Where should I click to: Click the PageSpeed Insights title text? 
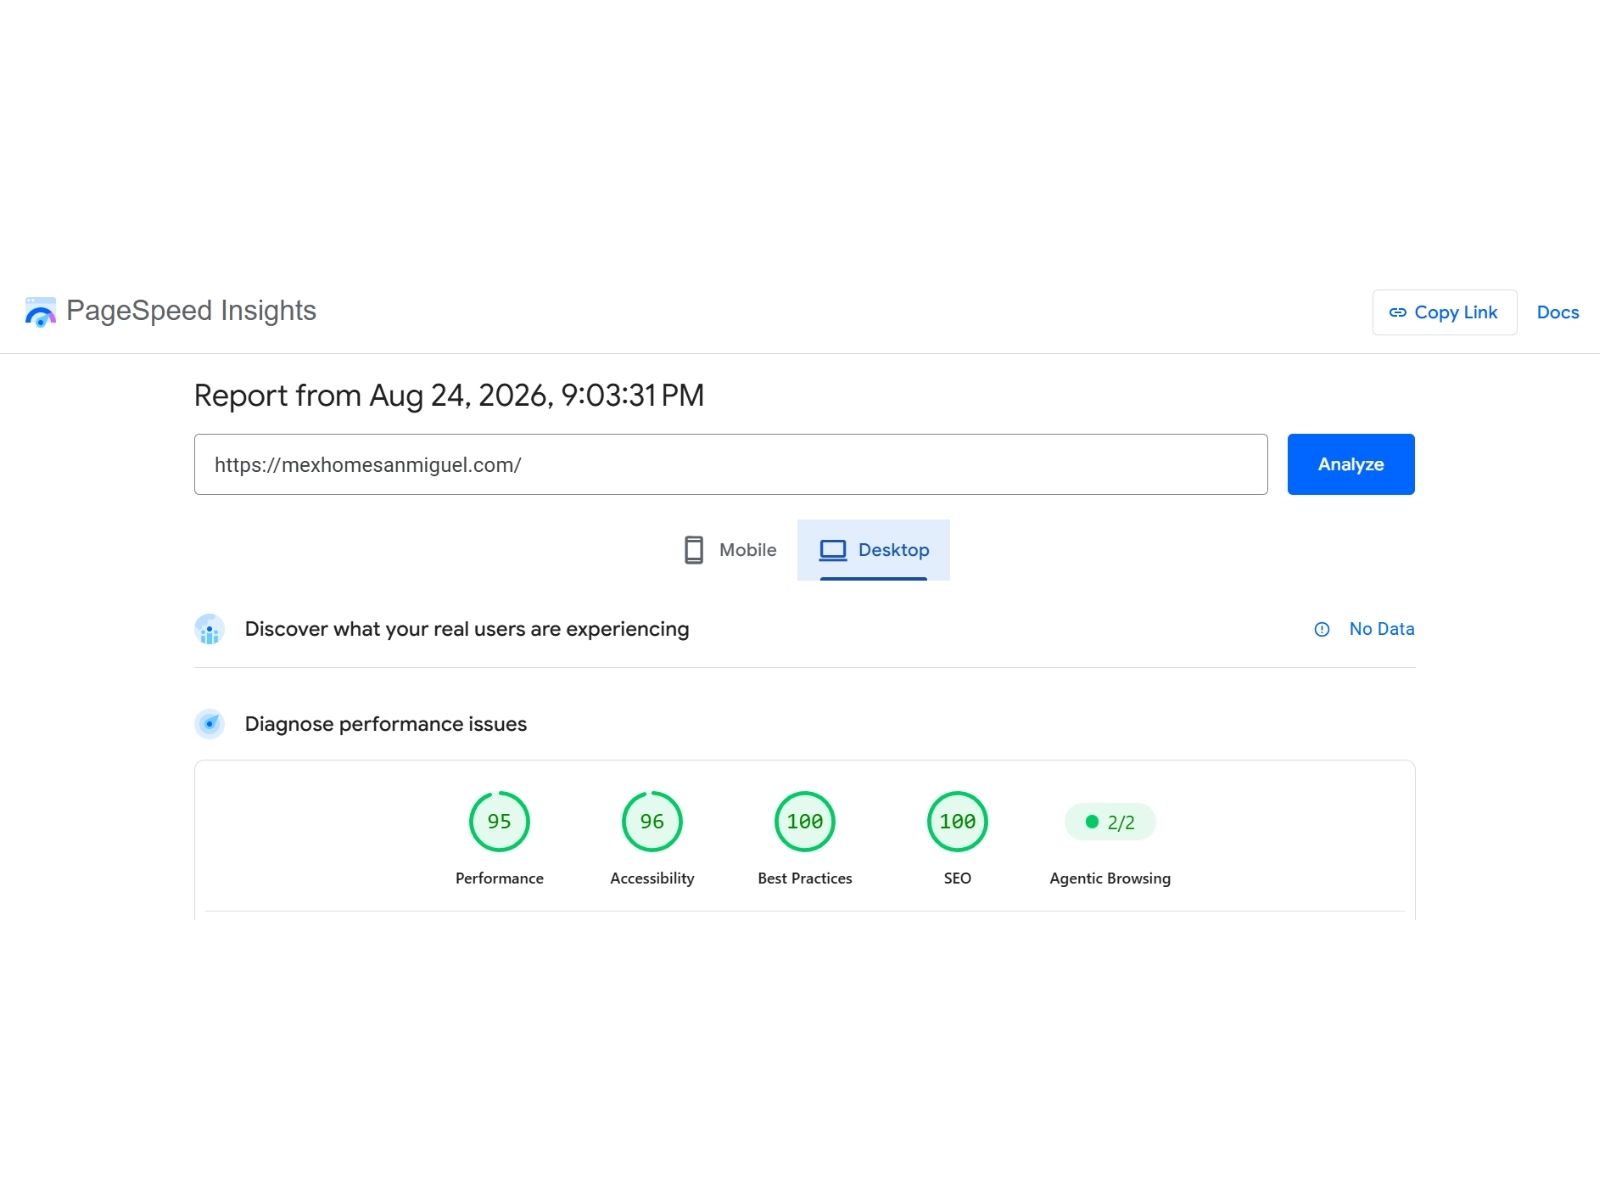[191, 311]
